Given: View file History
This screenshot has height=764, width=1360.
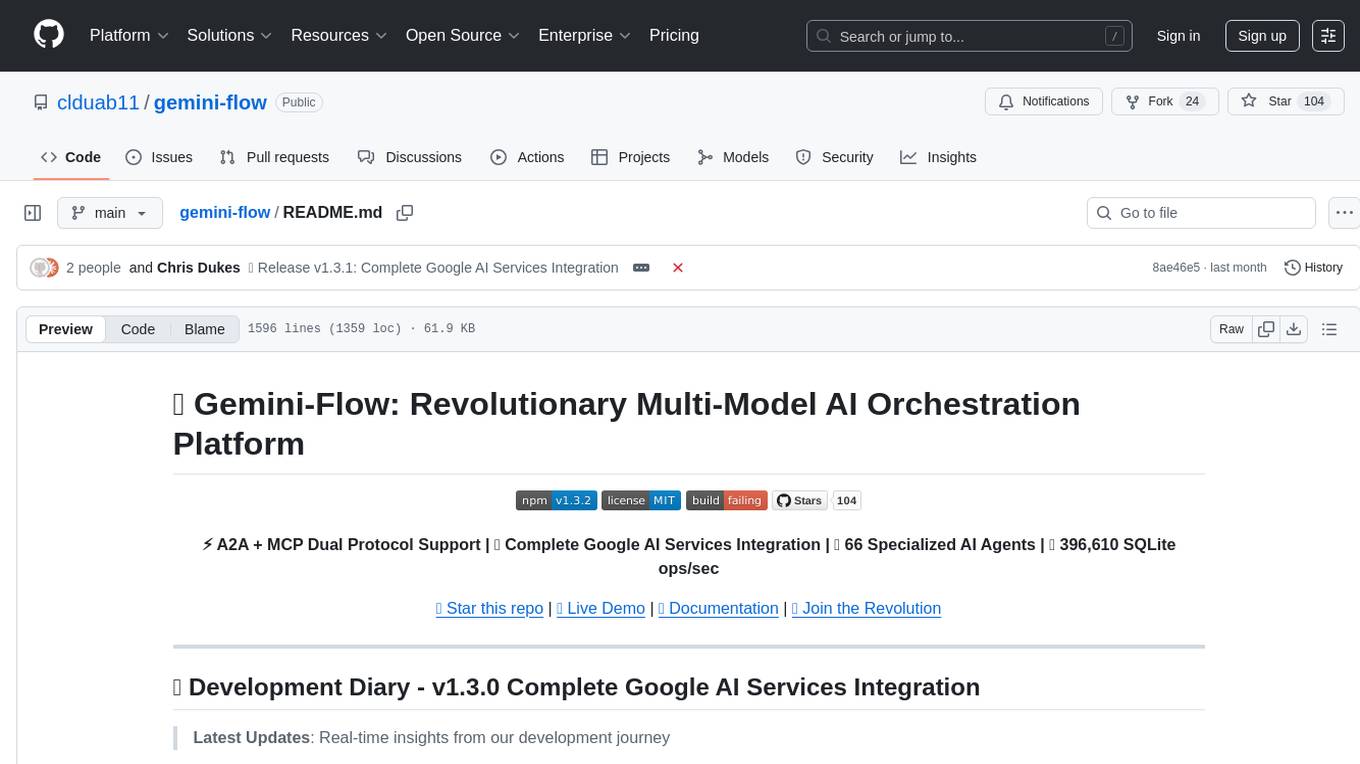Looking at the screenshot, I should click(1313, 268).
